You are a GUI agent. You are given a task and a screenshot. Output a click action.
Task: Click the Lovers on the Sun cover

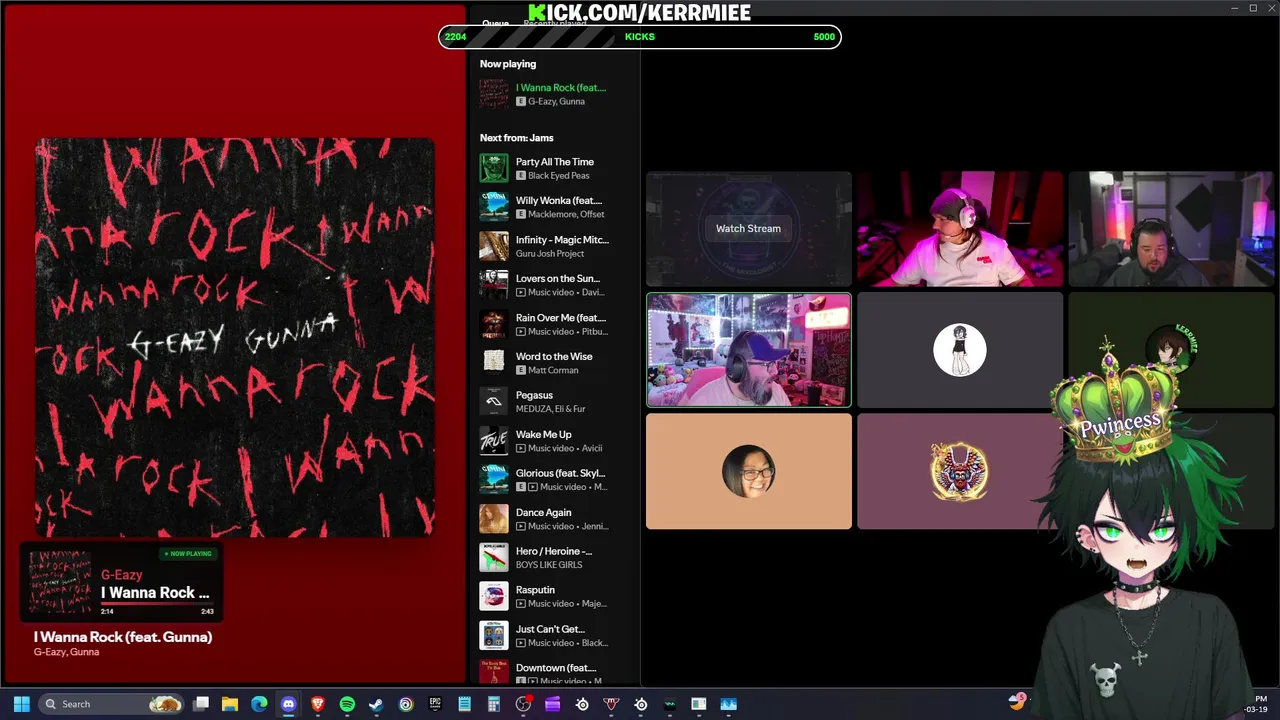[x=494, y=285]
